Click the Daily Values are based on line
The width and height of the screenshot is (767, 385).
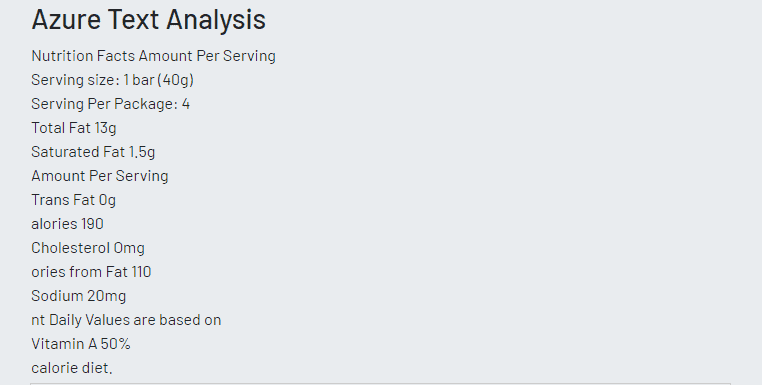pyautogui.click(x=126, y=319)
